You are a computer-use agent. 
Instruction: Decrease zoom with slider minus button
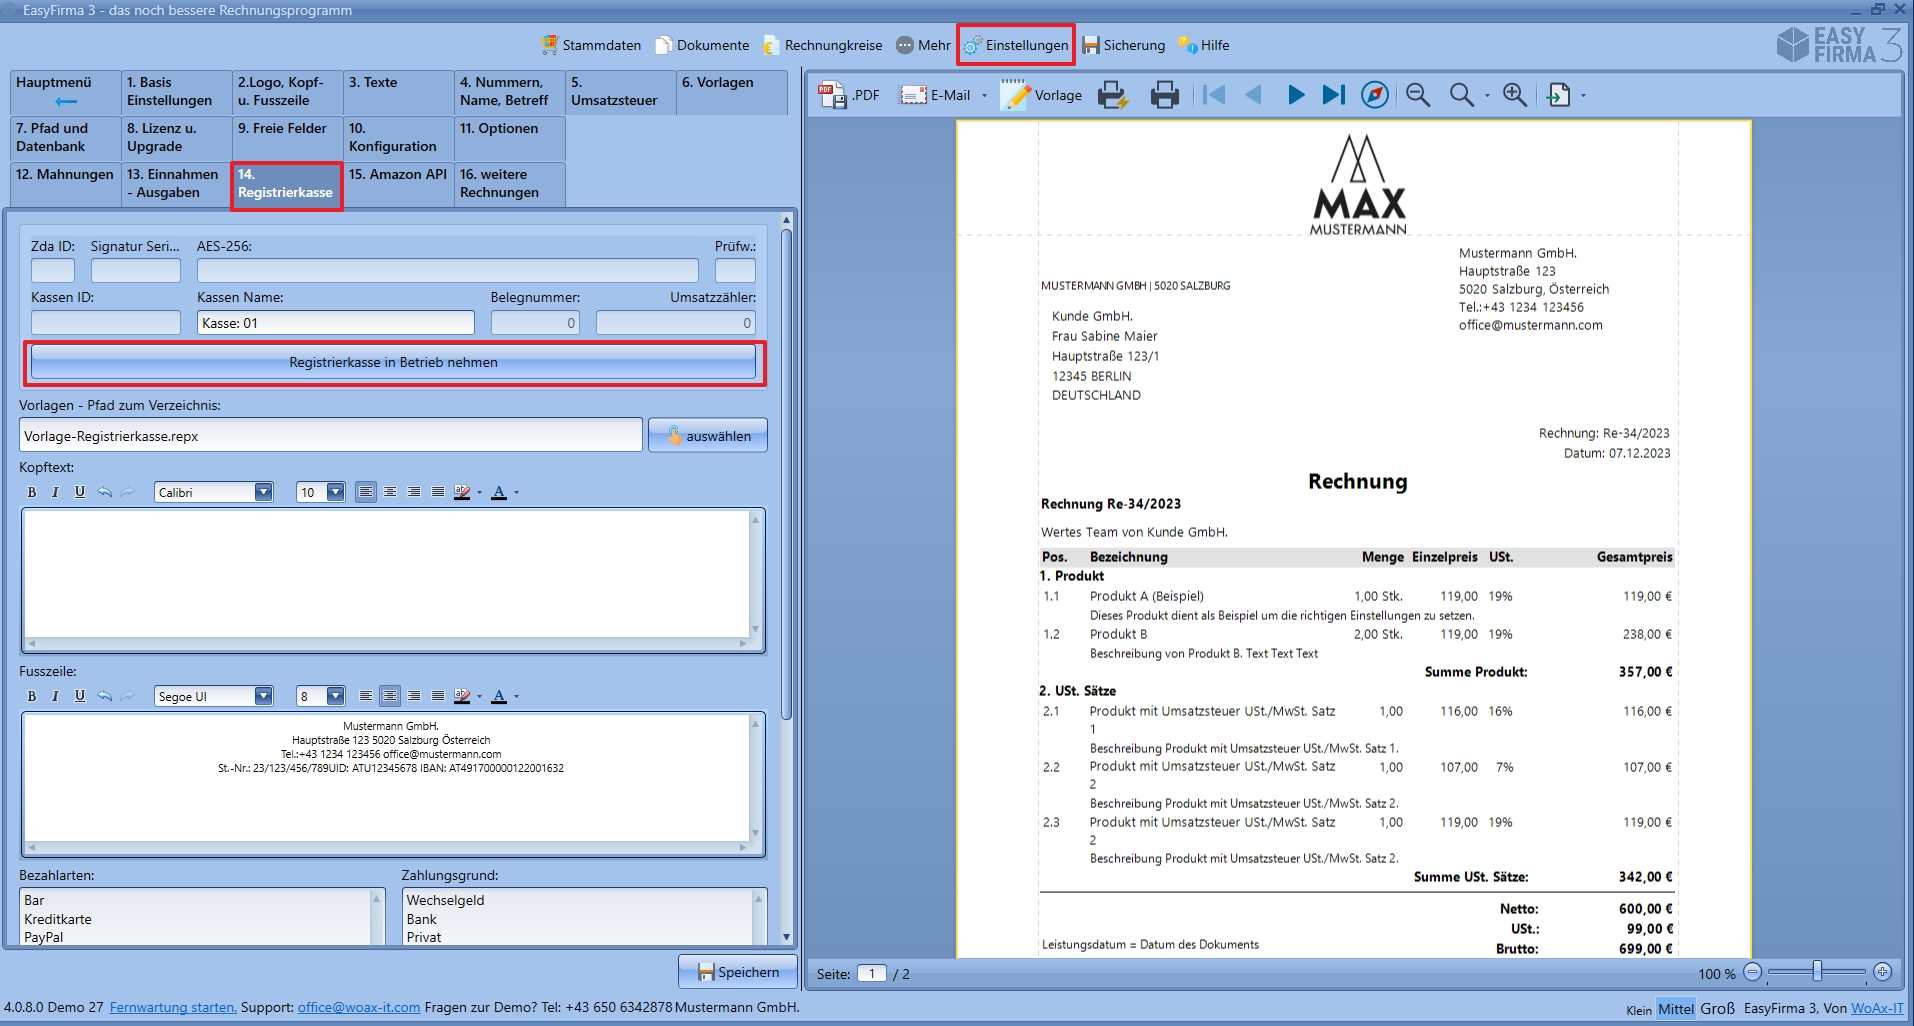pos(1753,972)
